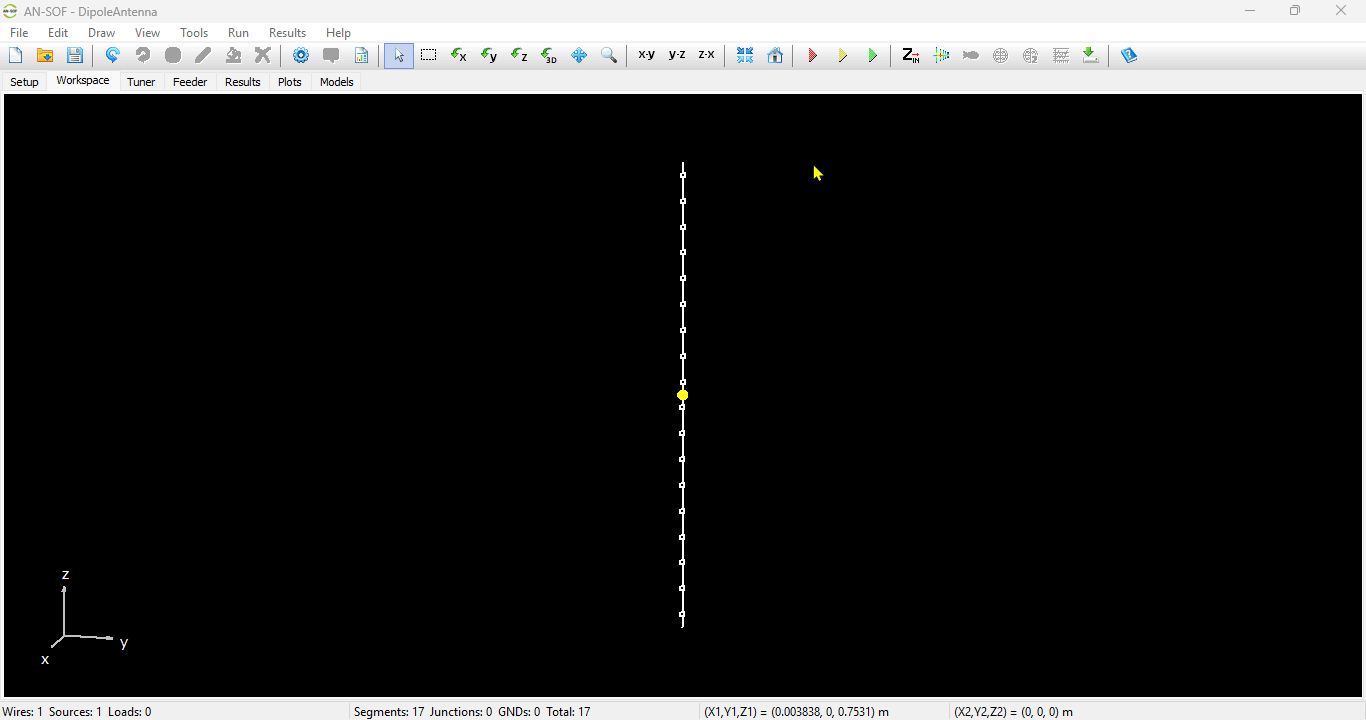Open the help book icon
This screenshot has width=1366, height=720.
(x=1129, y=56)
